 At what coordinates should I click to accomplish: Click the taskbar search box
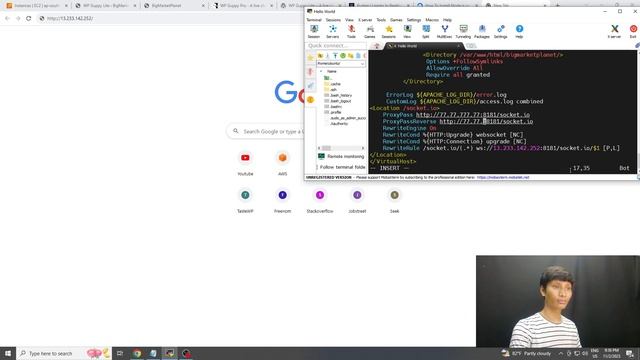pos(64,353)
